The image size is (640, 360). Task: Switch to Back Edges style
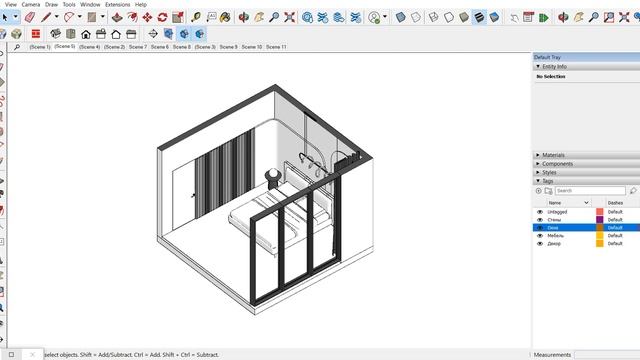[416, 17]
